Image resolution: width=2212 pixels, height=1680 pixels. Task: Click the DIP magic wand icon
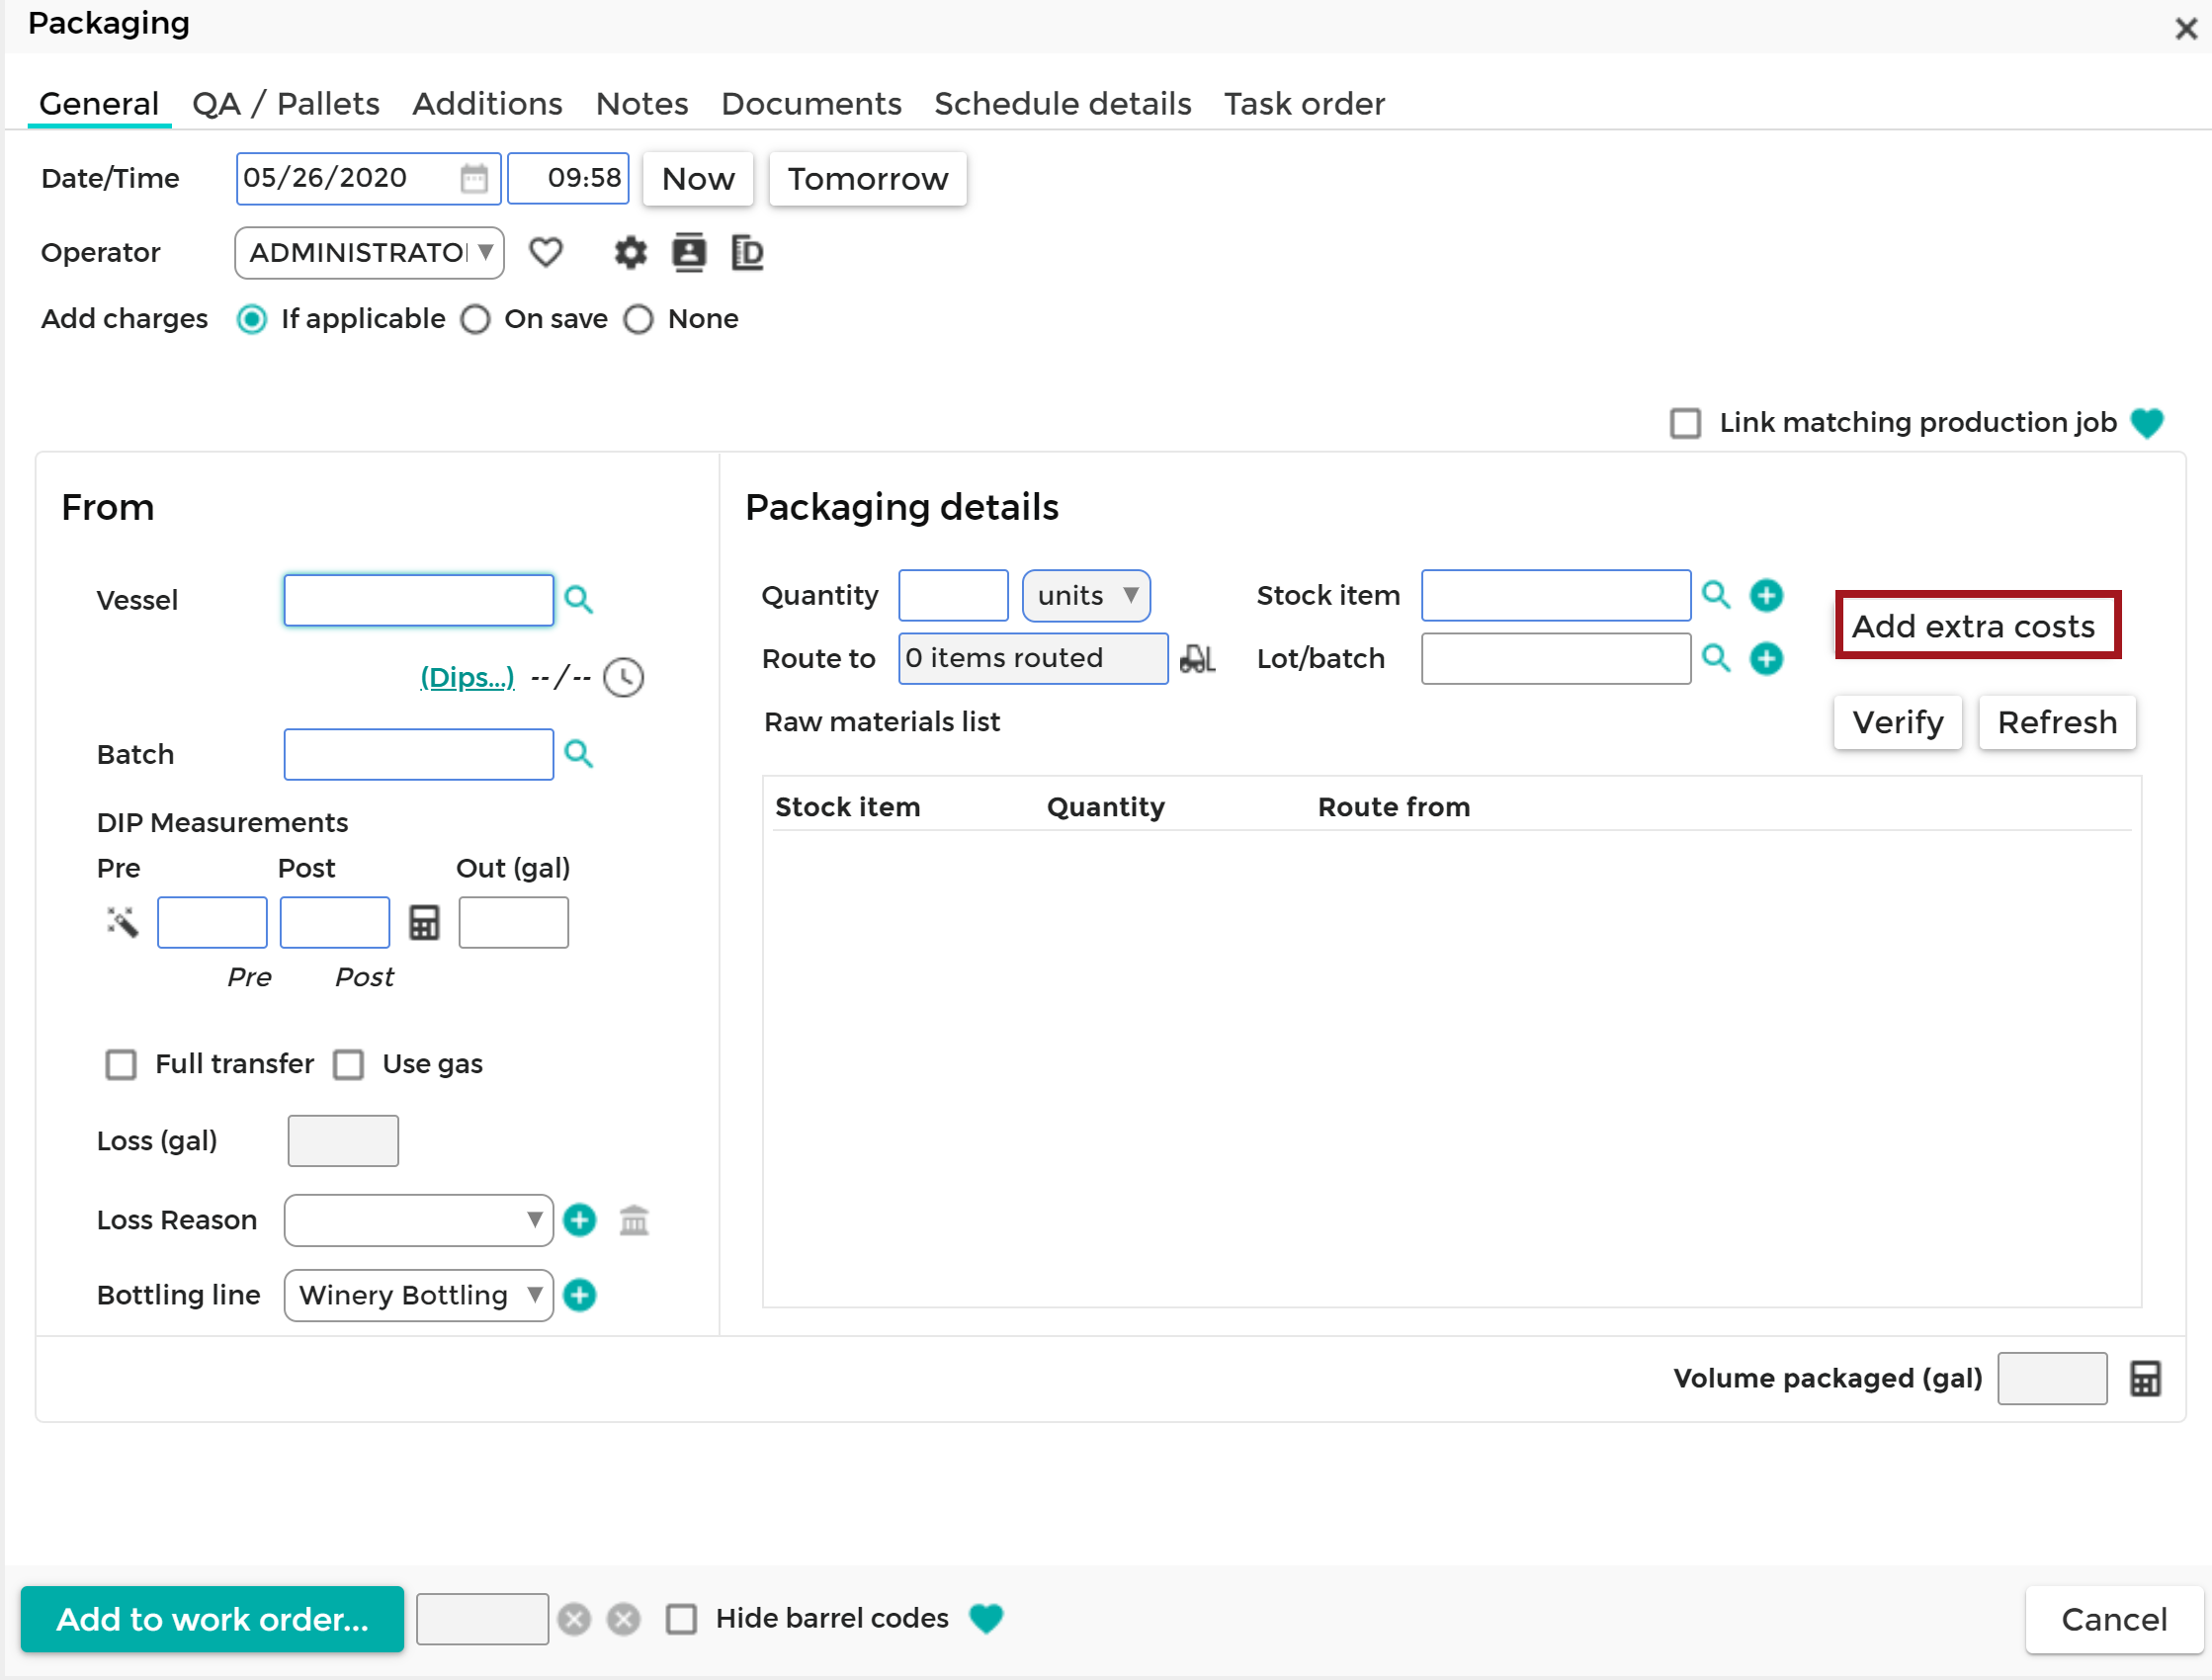[122, 922]
